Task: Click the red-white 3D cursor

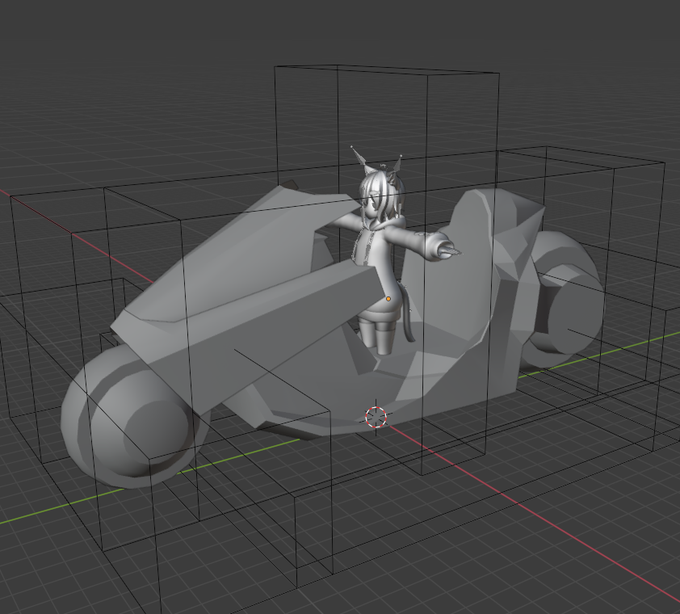Action: [x=376, y=416]
